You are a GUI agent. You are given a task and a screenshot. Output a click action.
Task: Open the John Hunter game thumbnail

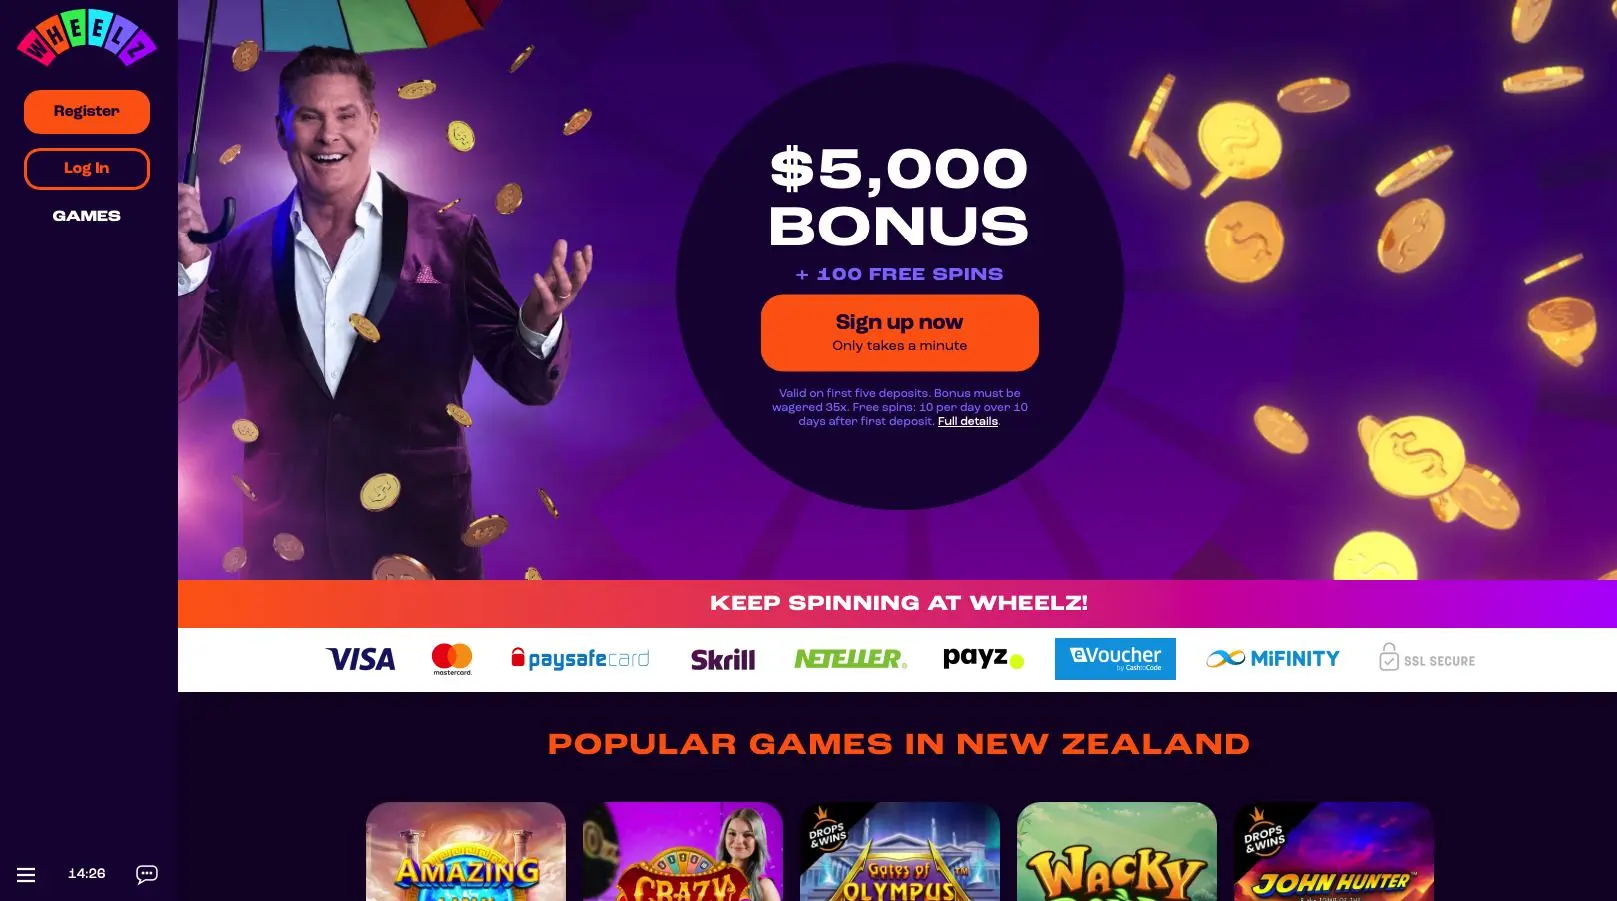coord(1333,852)
